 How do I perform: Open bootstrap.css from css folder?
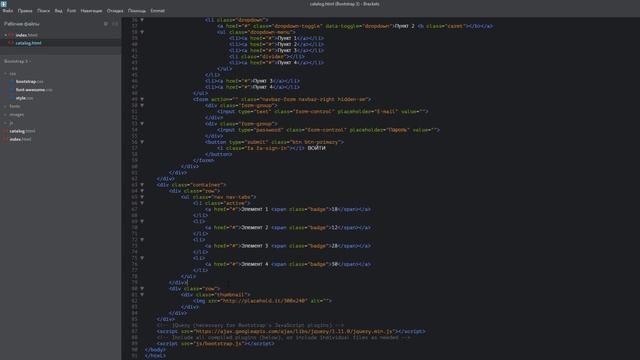[29, 82]
